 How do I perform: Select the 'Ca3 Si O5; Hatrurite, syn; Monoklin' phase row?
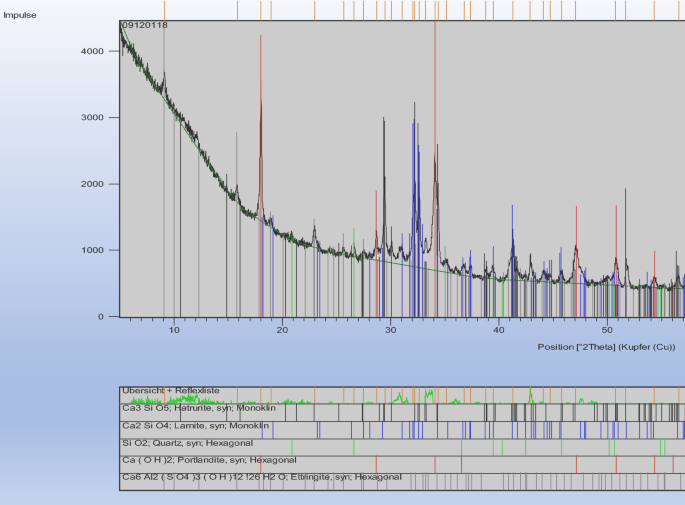click(402, 412)
